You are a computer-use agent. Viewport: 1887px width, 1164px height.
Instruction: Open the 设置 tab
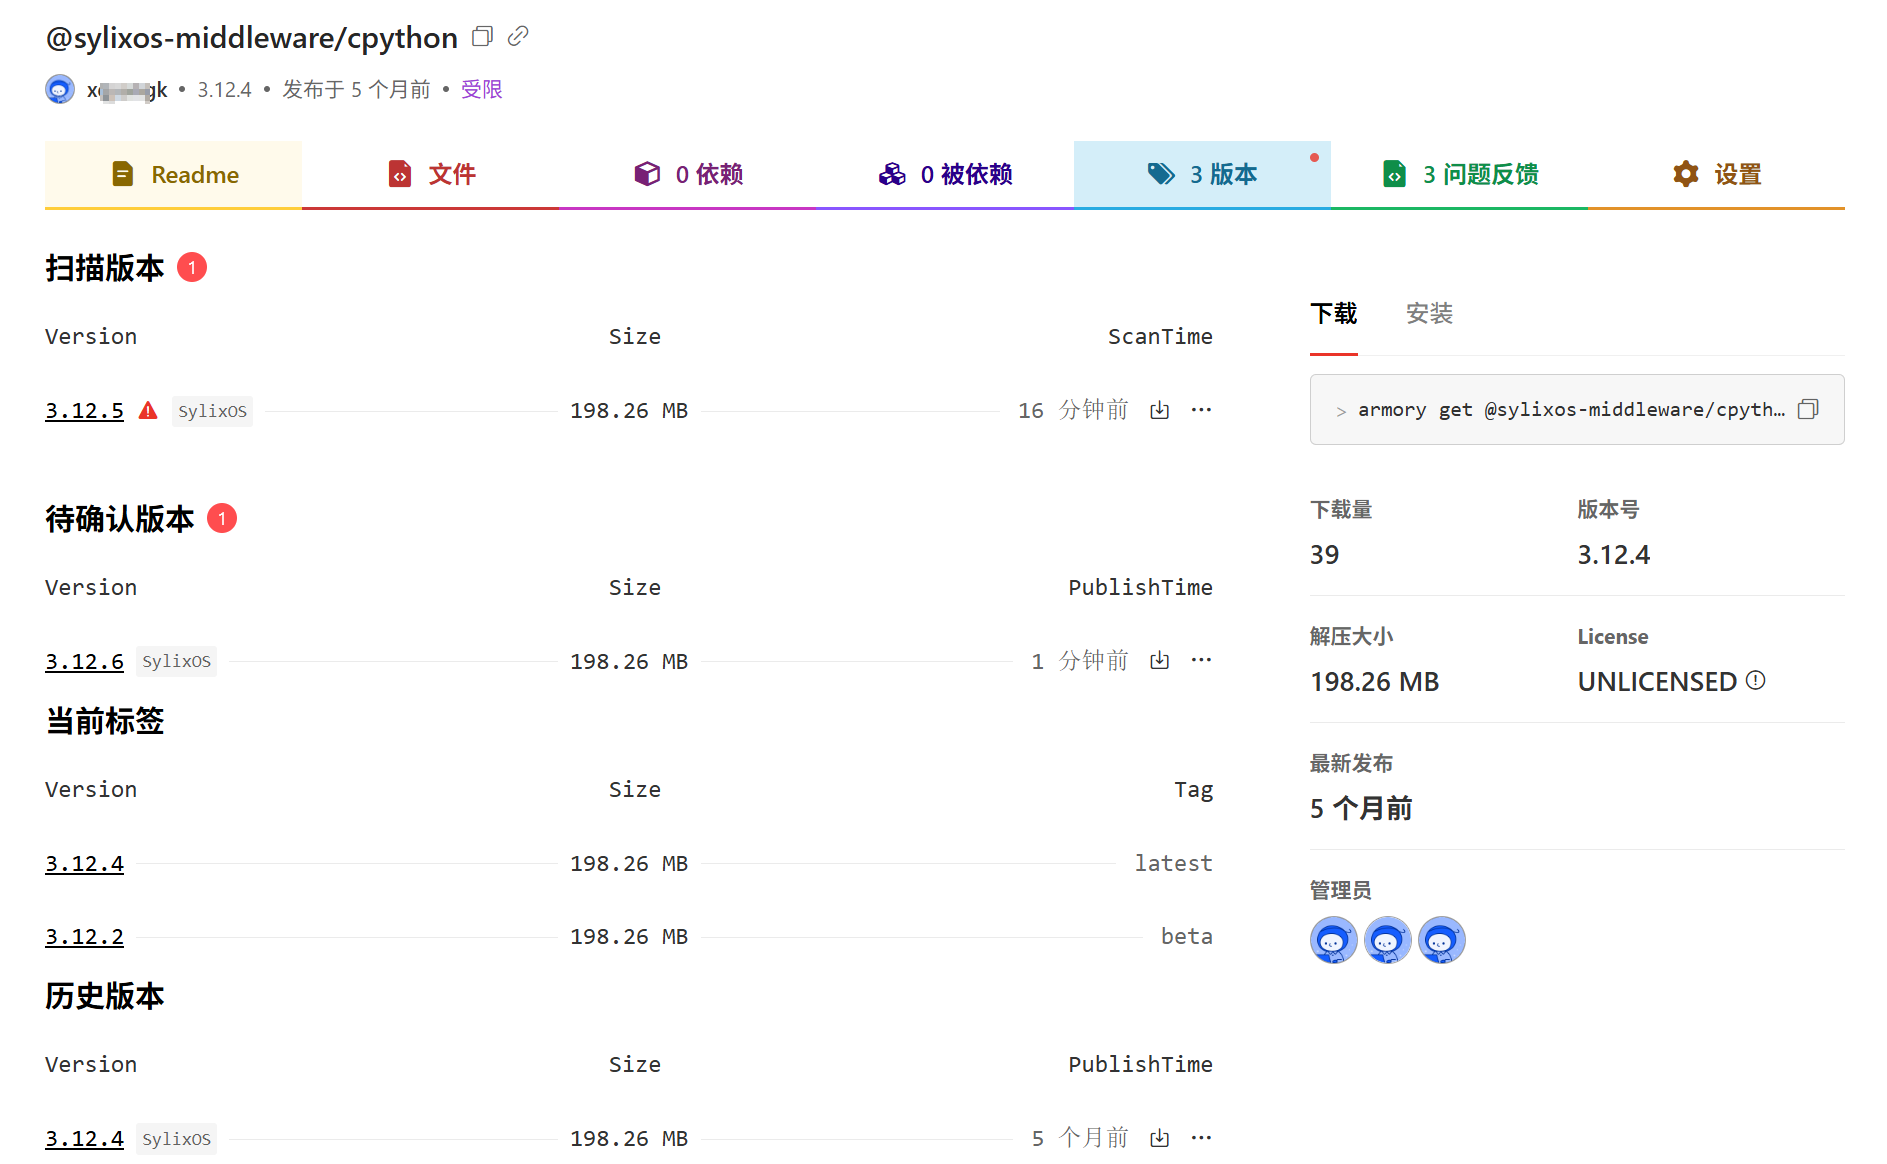click(x=1716, y=174)
